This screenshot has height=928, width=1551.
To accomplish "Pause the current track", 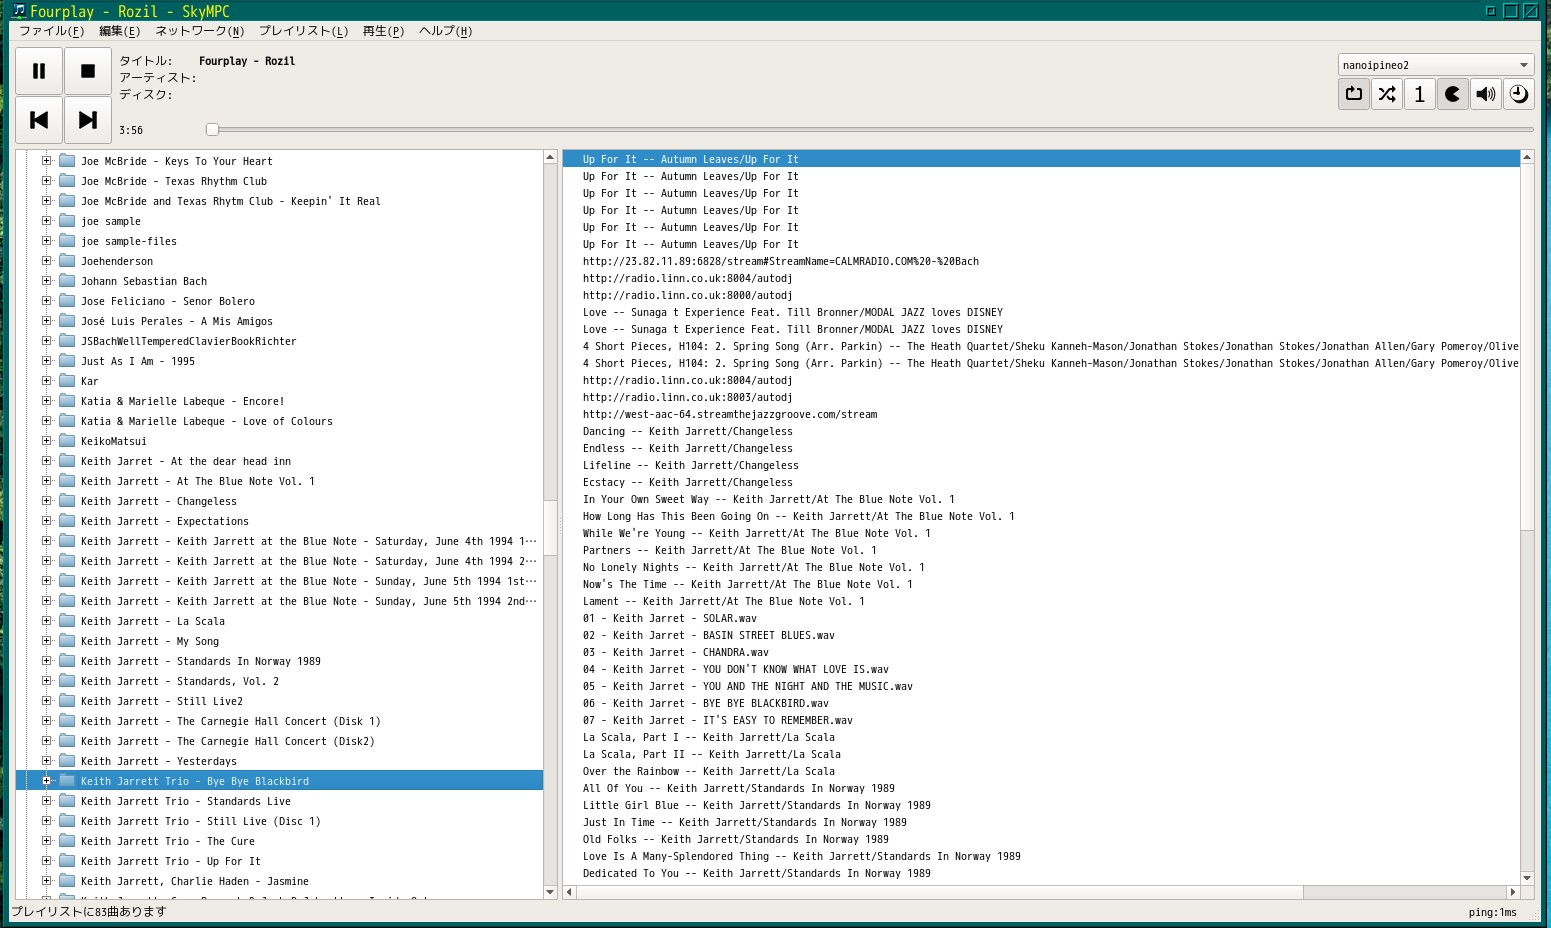I will (39, 71).
